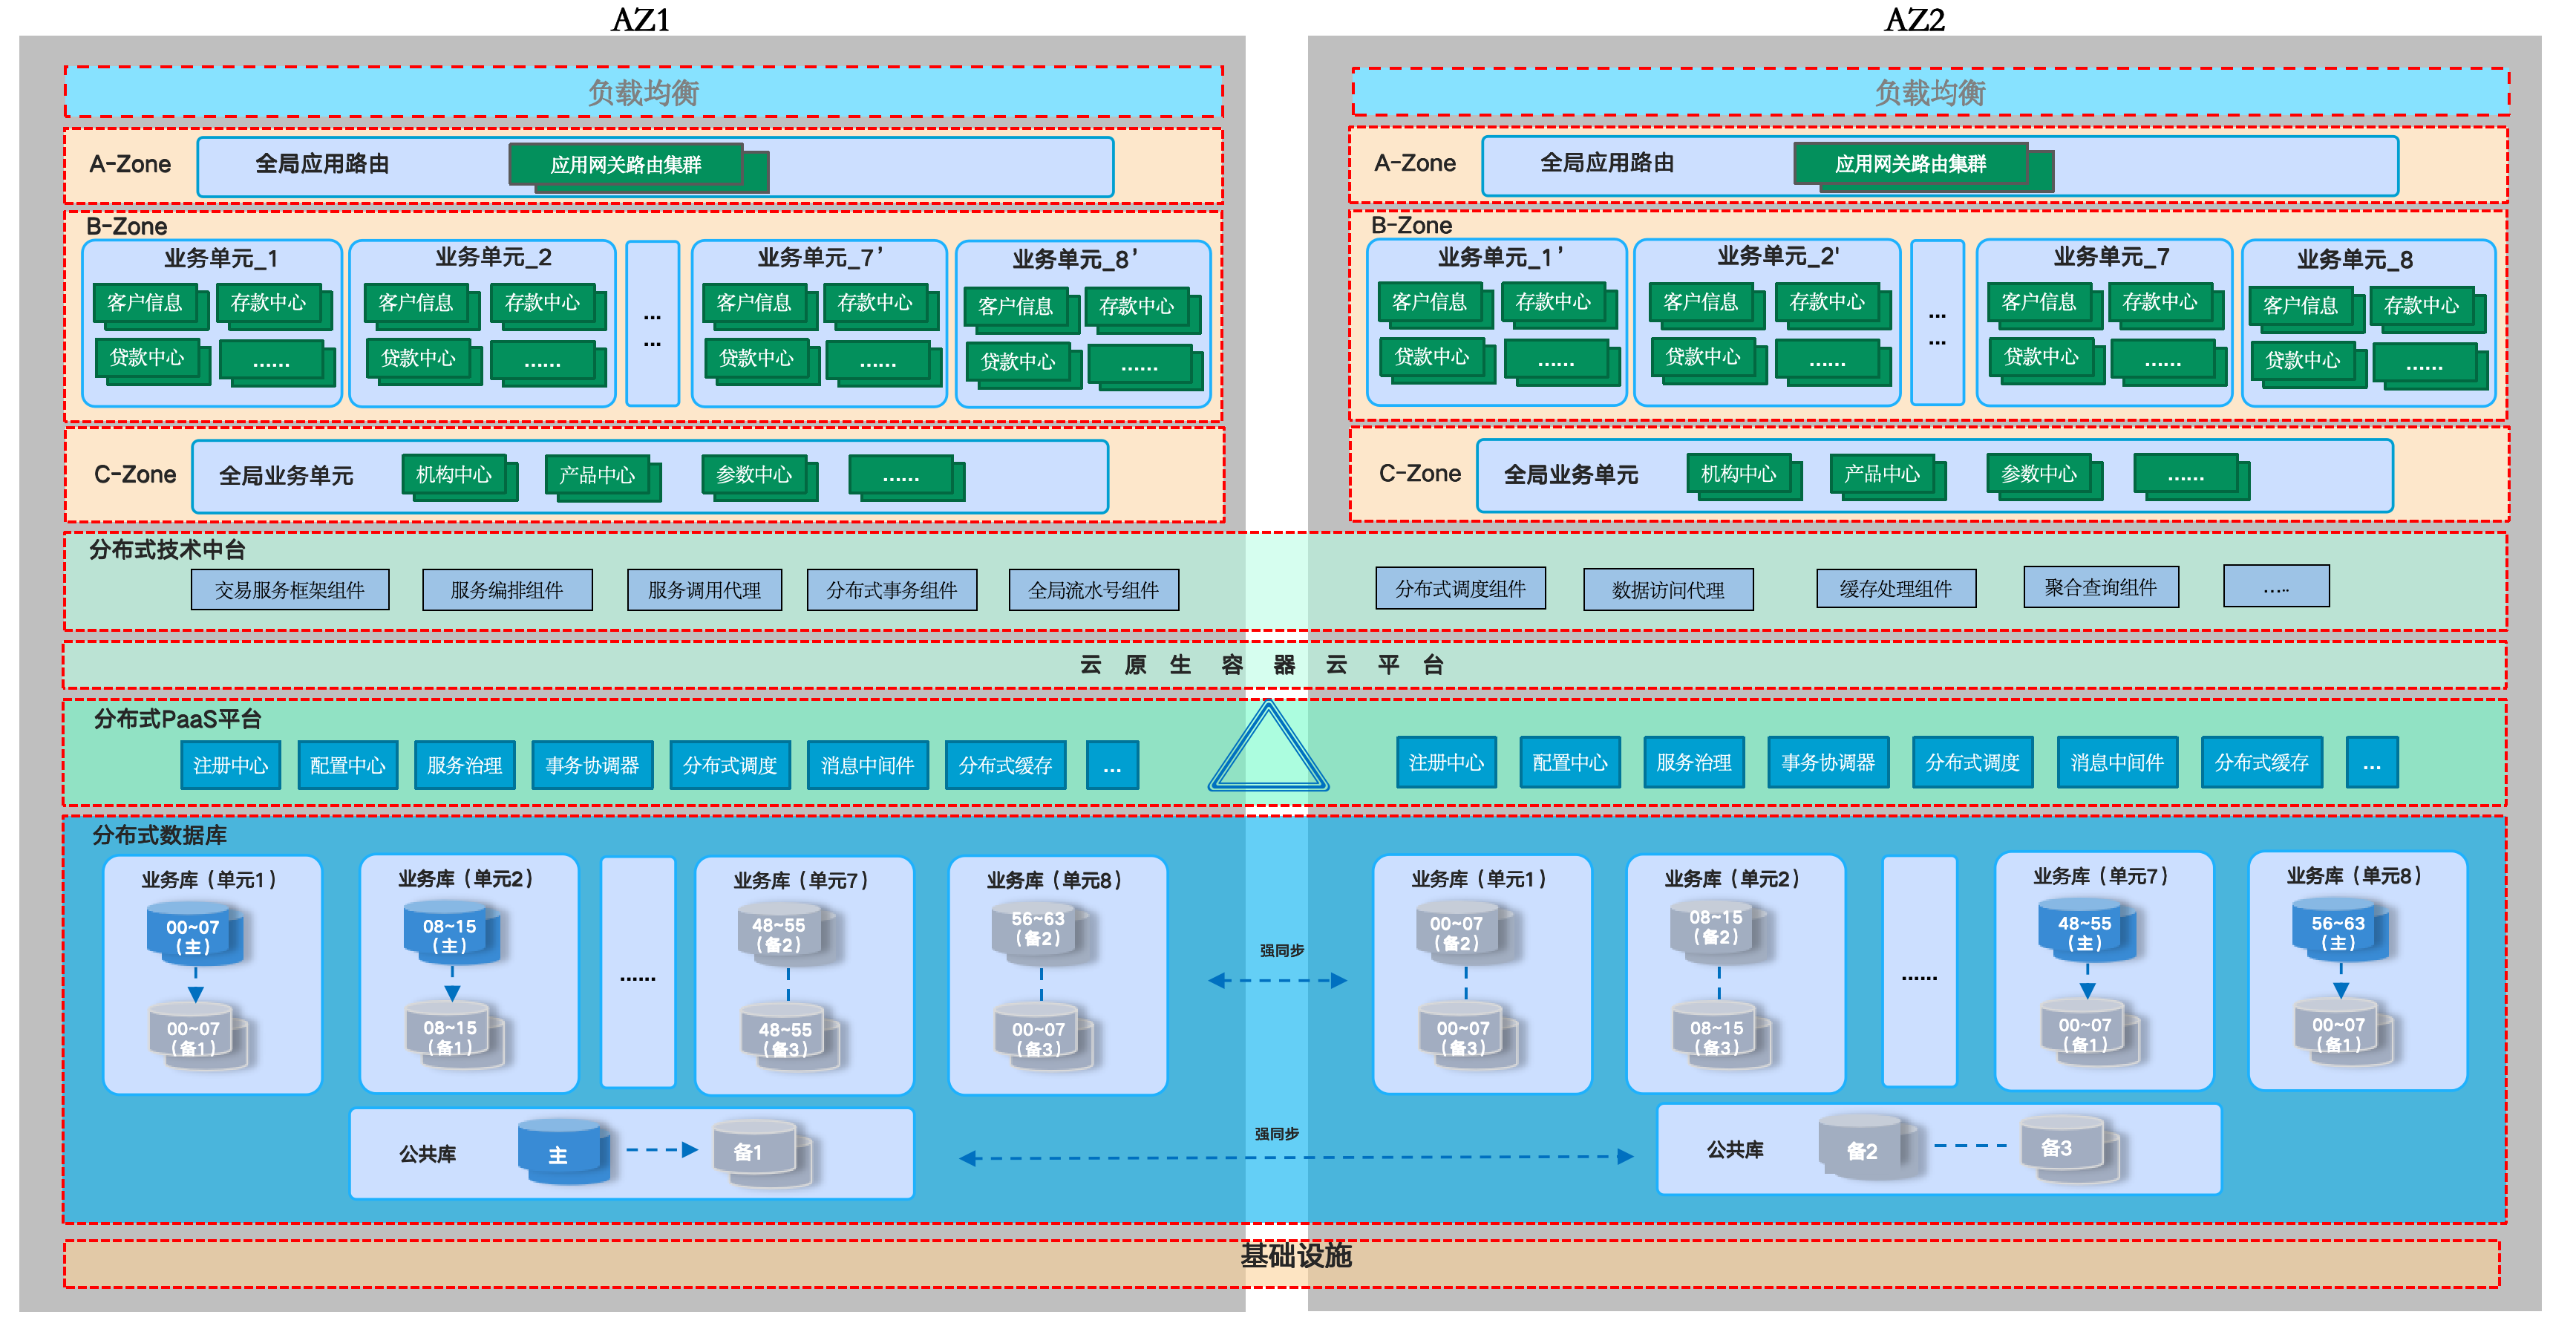Select the 云原生容器云平台 bar
2576x1329 pixels.
[x=1285, y=665]
